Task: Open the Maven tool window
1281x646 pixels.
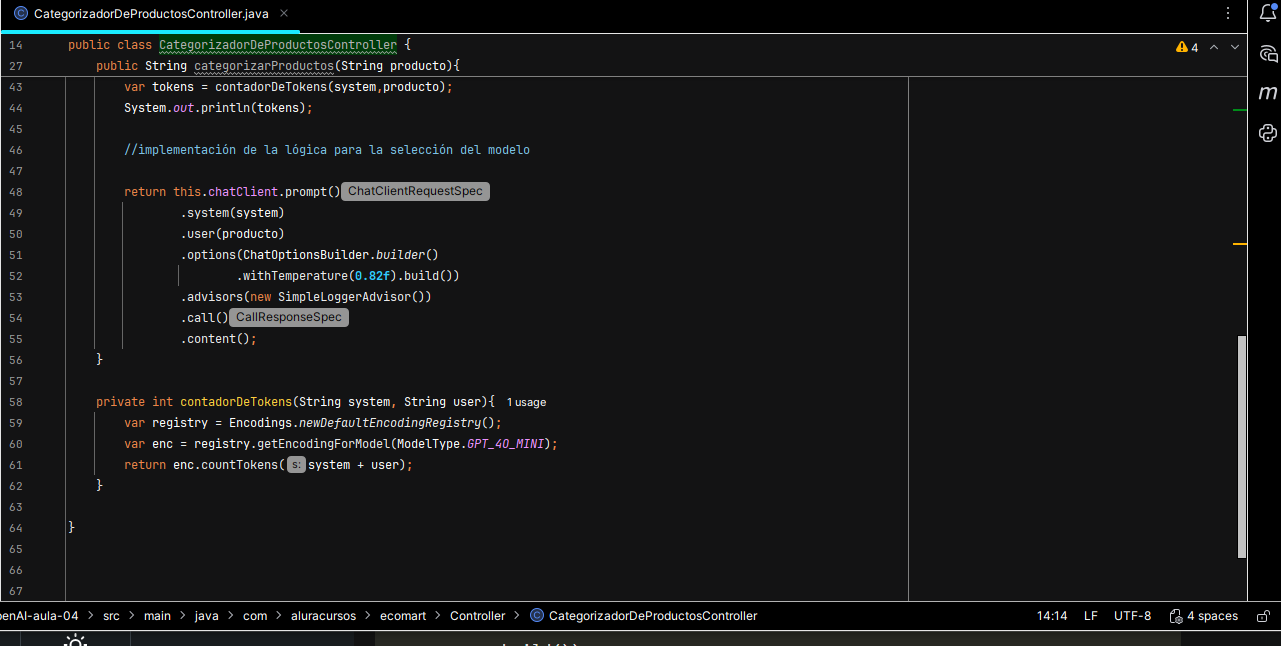Action: (x=1268, y=93)
